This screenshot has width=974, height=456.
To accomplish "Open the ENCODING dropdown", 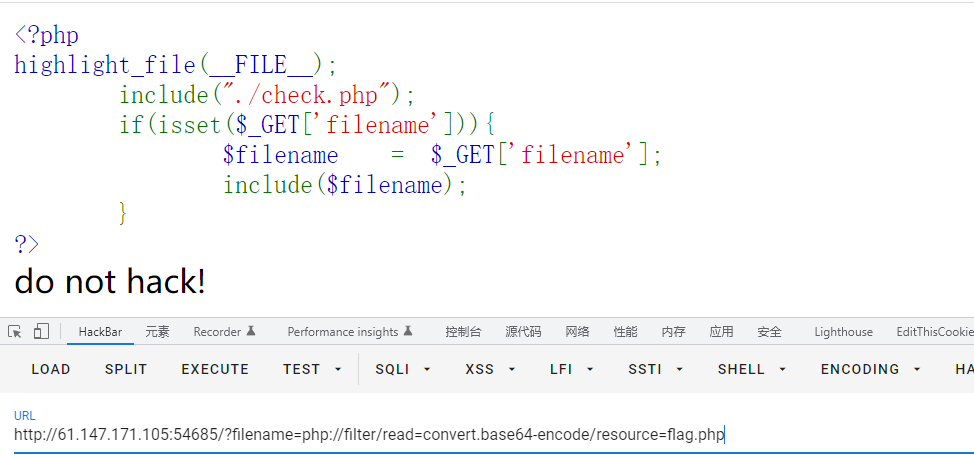I will pyautogui.click(x=870, y=369).
